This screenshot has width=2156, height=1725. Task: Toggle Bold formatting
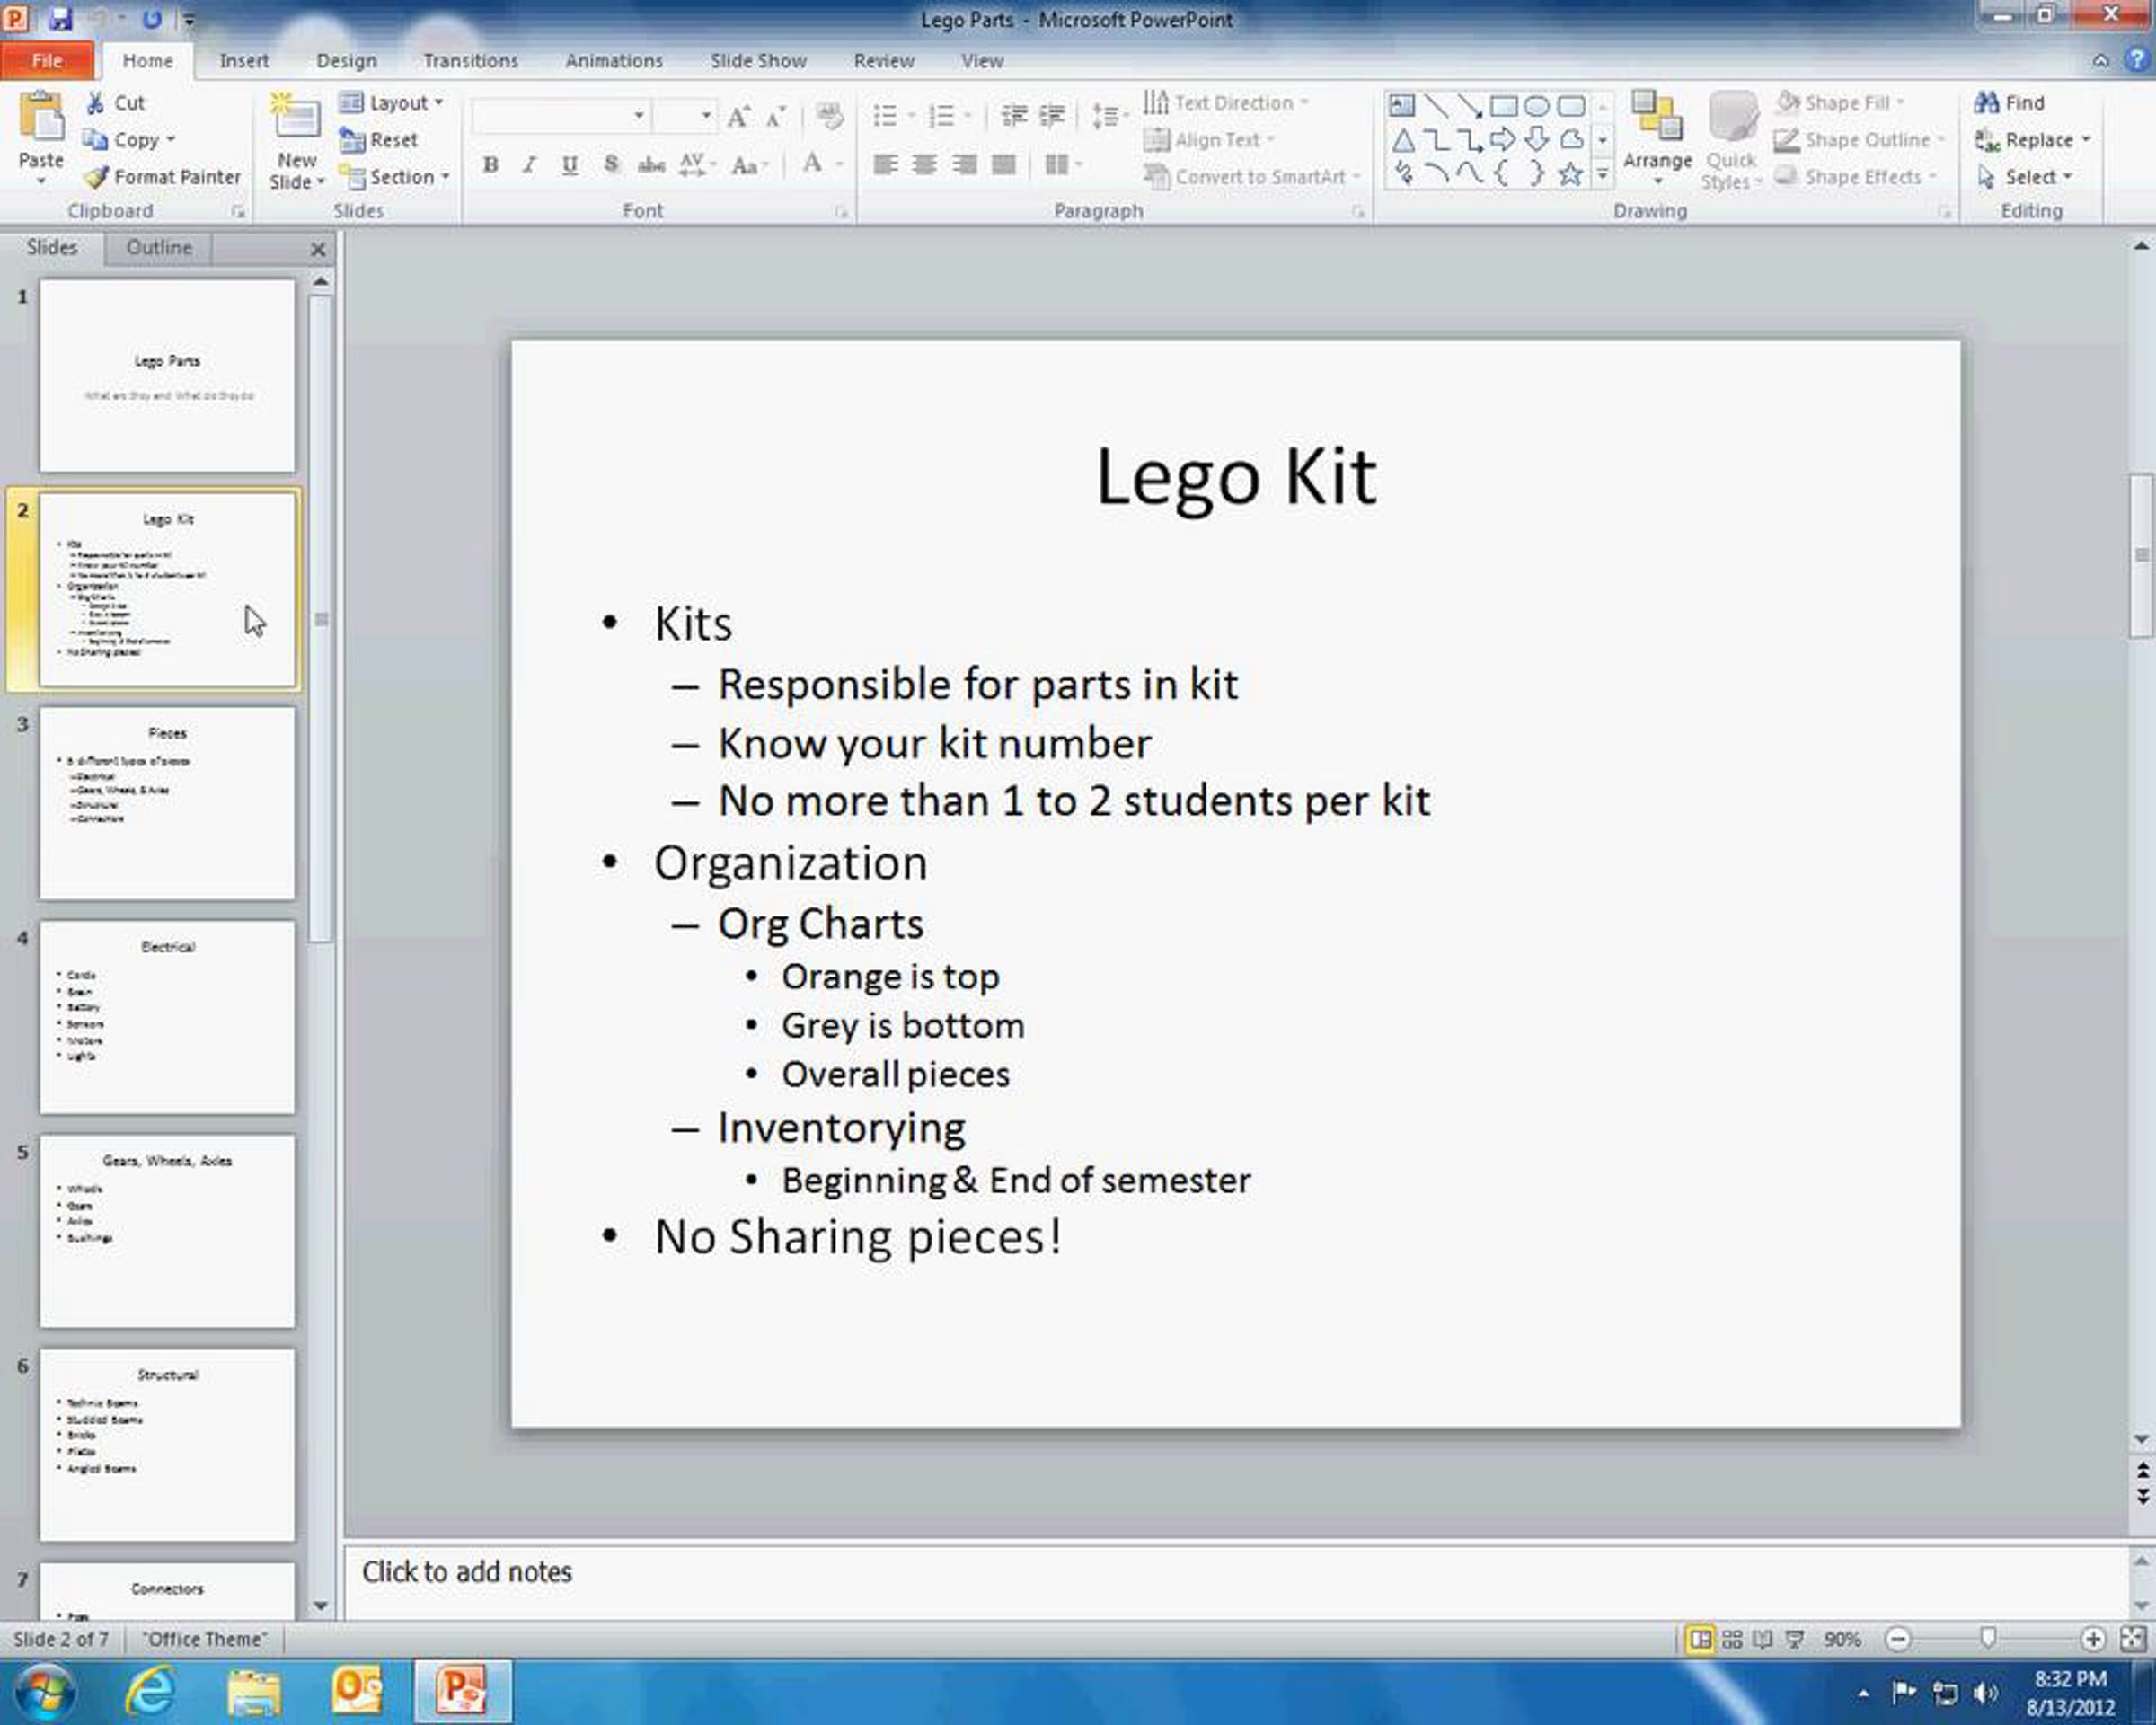tap(490, 165)
